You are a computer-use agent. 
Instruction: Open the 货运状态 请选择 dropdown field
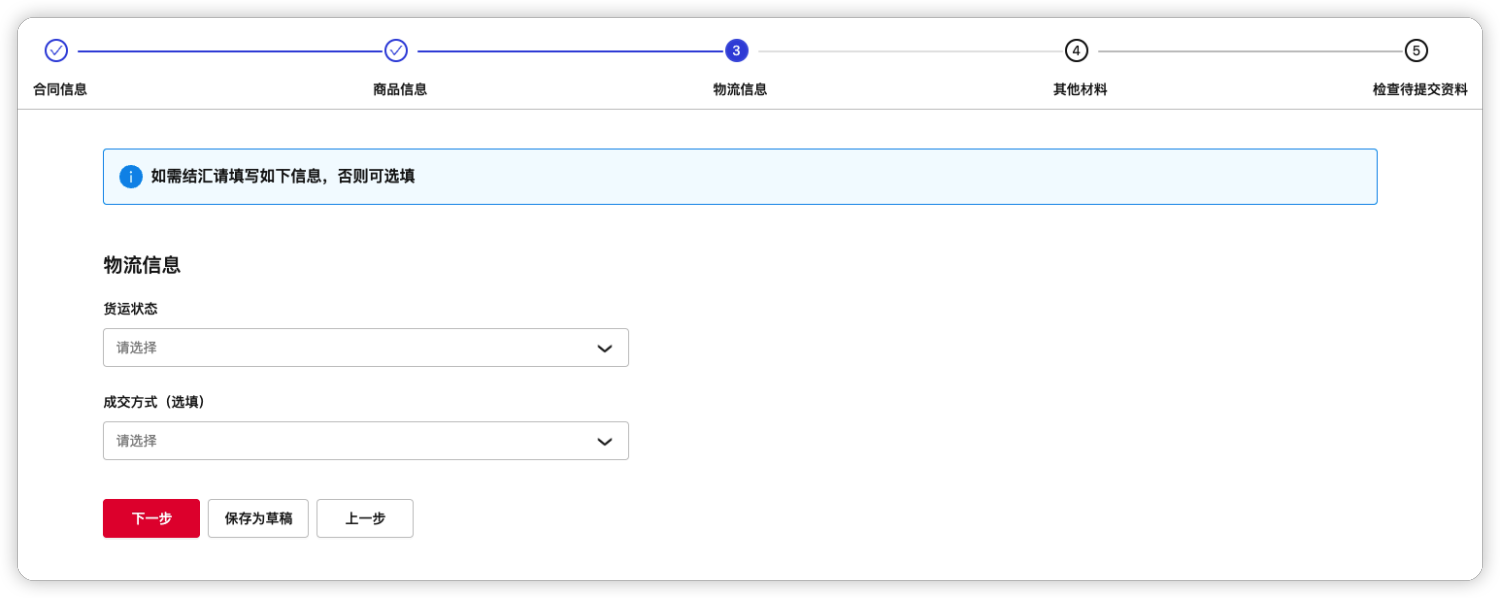[350, 348]
